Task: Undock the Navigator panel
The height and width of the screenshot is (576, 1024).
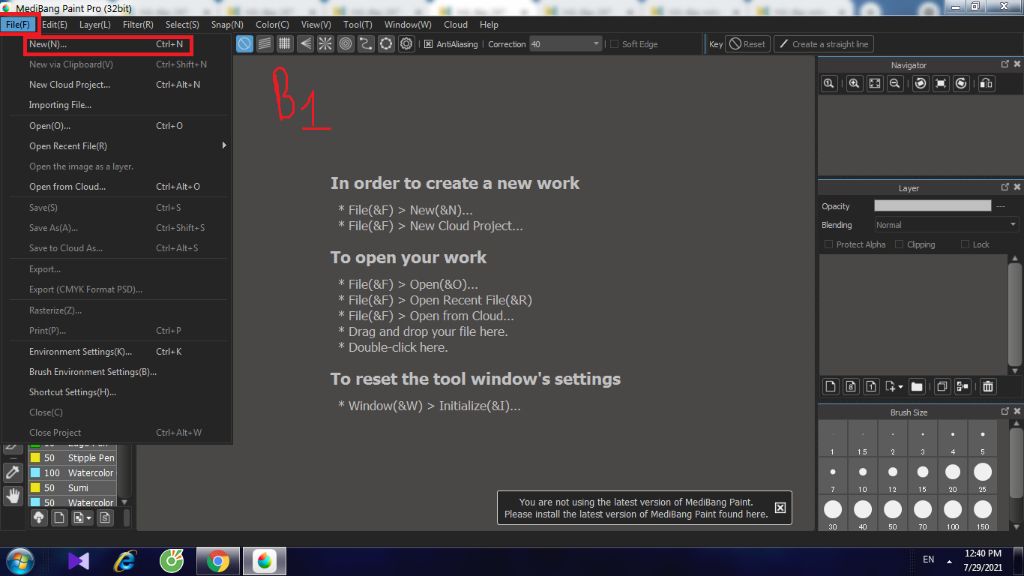Action: point(1004,64)
